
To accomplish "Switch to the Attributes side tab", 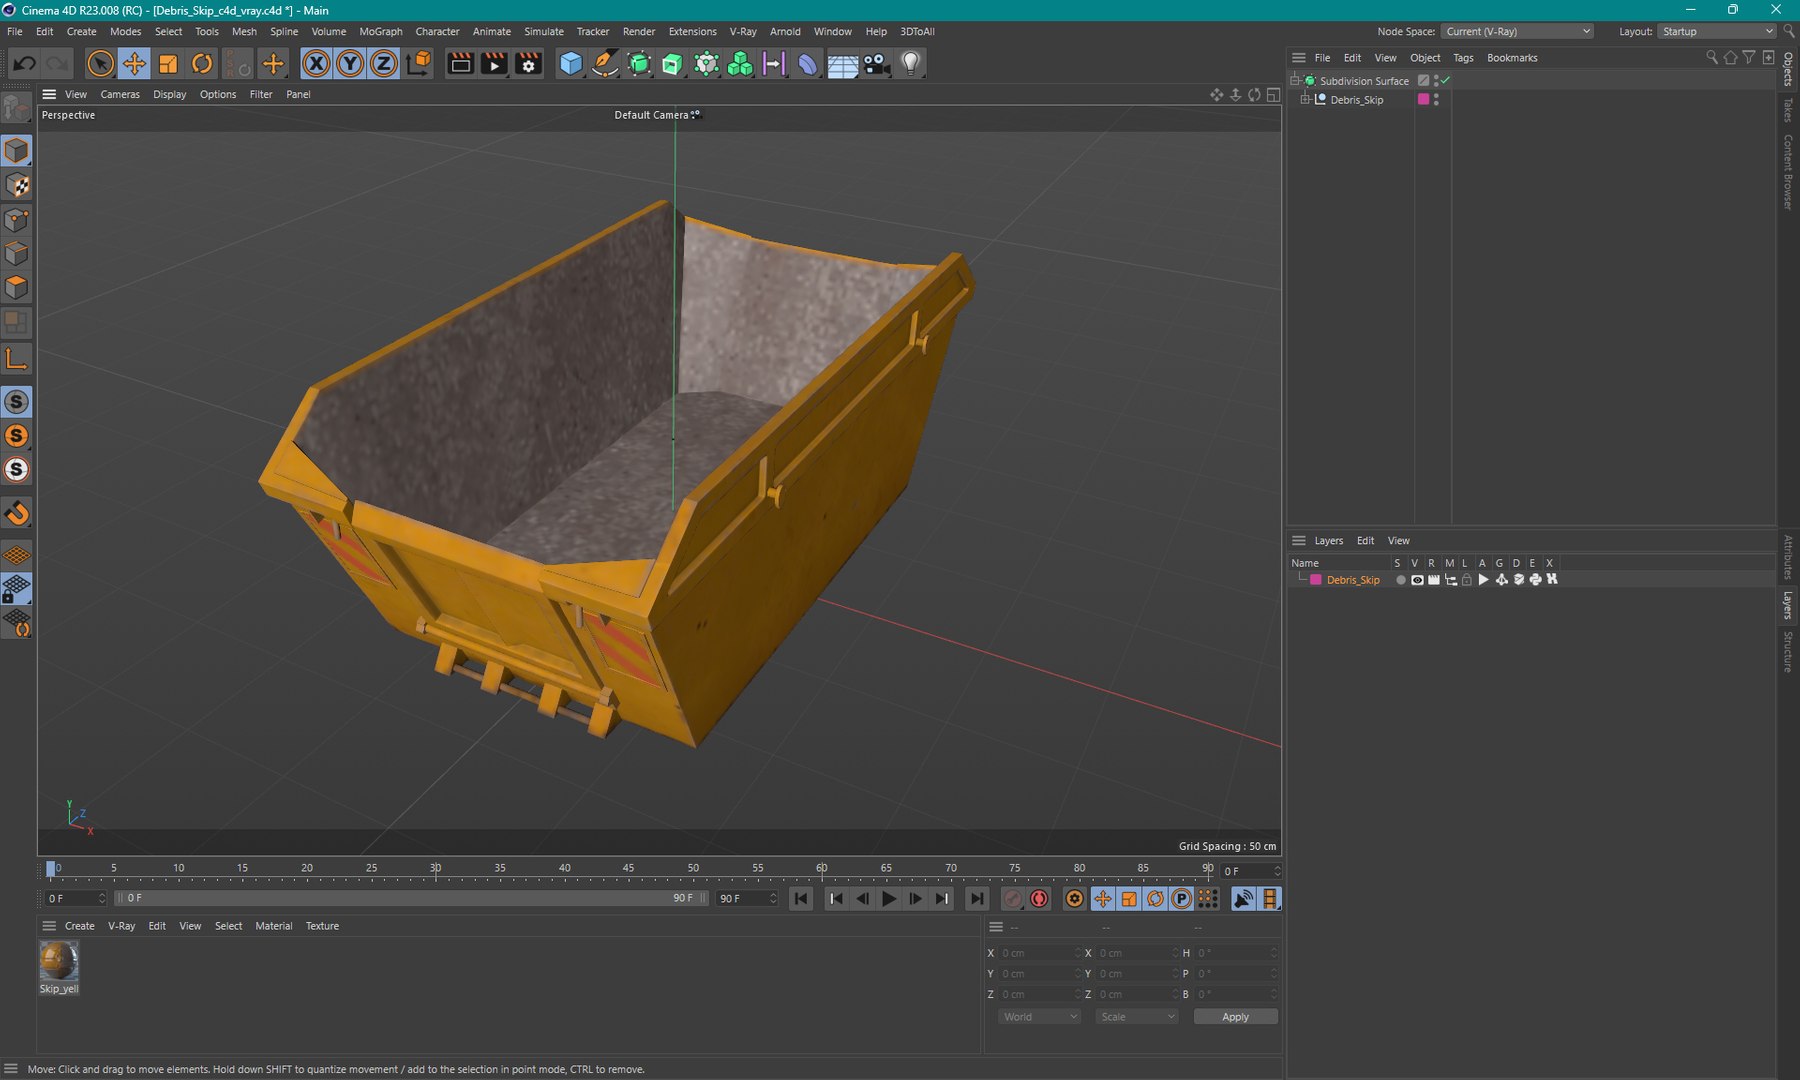I will point(1788,557).
